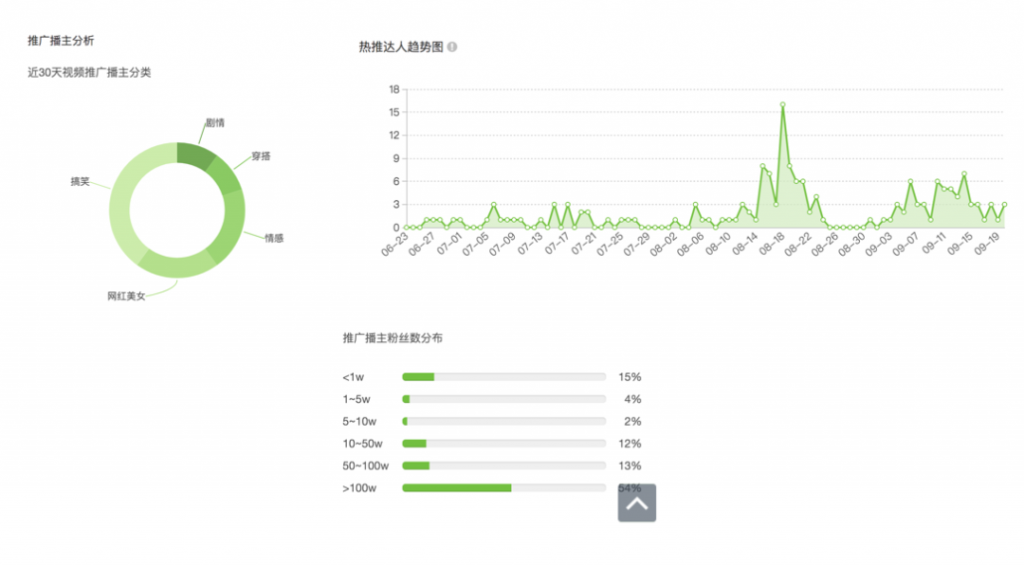Image resolution: width=1024 pixels, height=566 pixels.
Task: Click the 10~50w fan distribution bar
Action: click(414, 443)
